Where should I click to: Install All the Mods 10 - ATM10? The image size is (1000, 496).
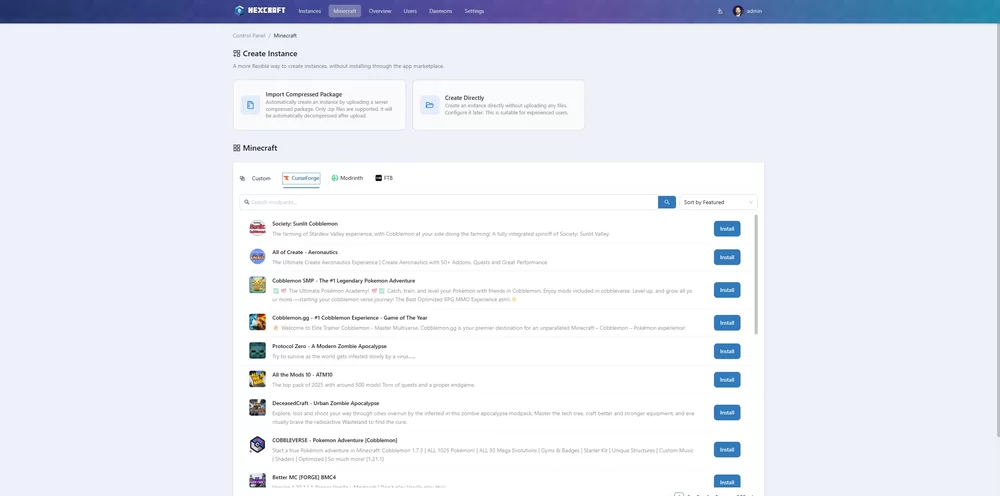[727, 379]
